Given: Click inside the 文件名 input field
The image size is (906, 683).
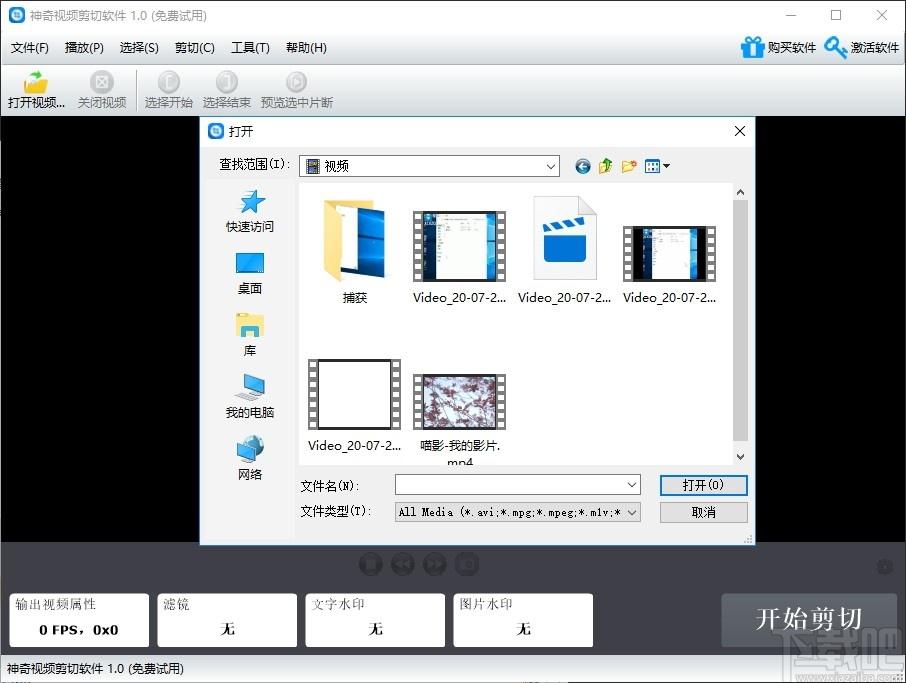Looking at the screenshot, I should (x=511, y=485).
